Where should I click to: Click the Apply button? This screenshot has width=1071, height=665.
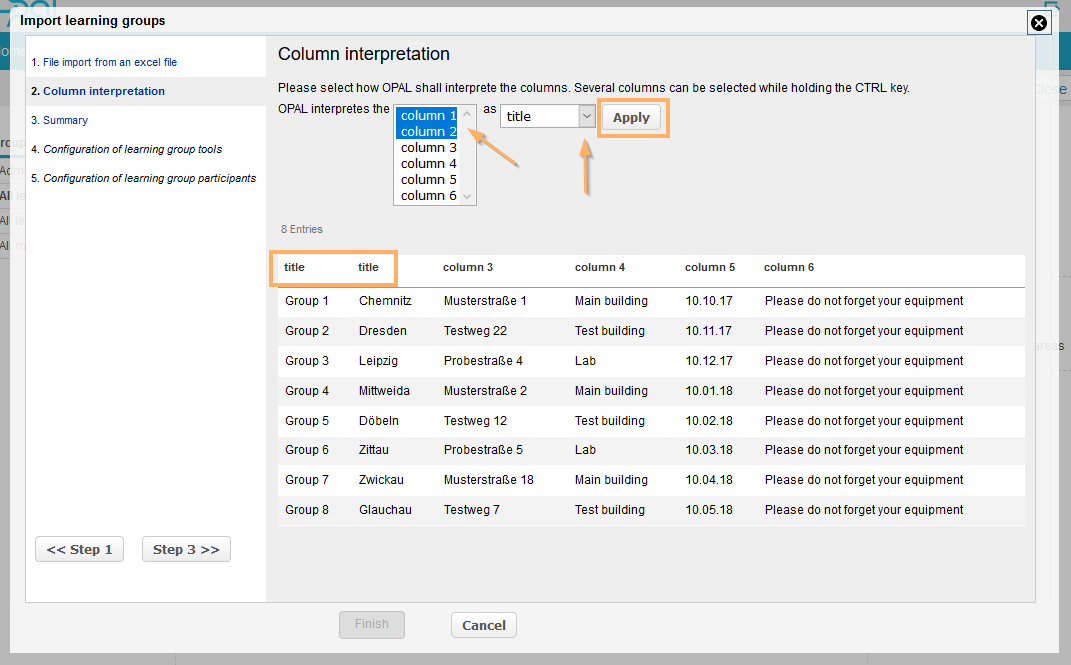click(x=631, y=118)
